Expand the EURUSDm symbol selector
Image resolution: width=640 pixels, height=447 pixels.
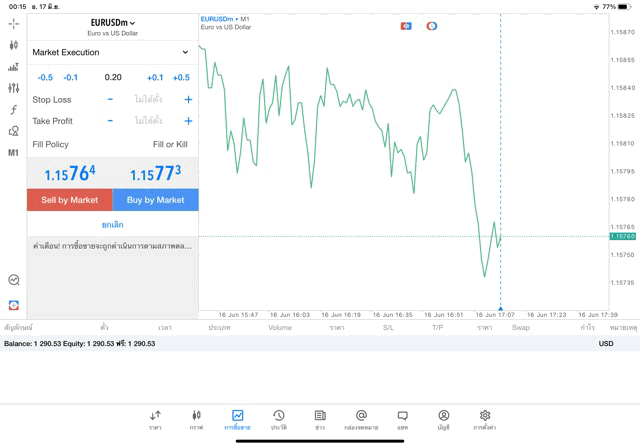tap(112, 22)
